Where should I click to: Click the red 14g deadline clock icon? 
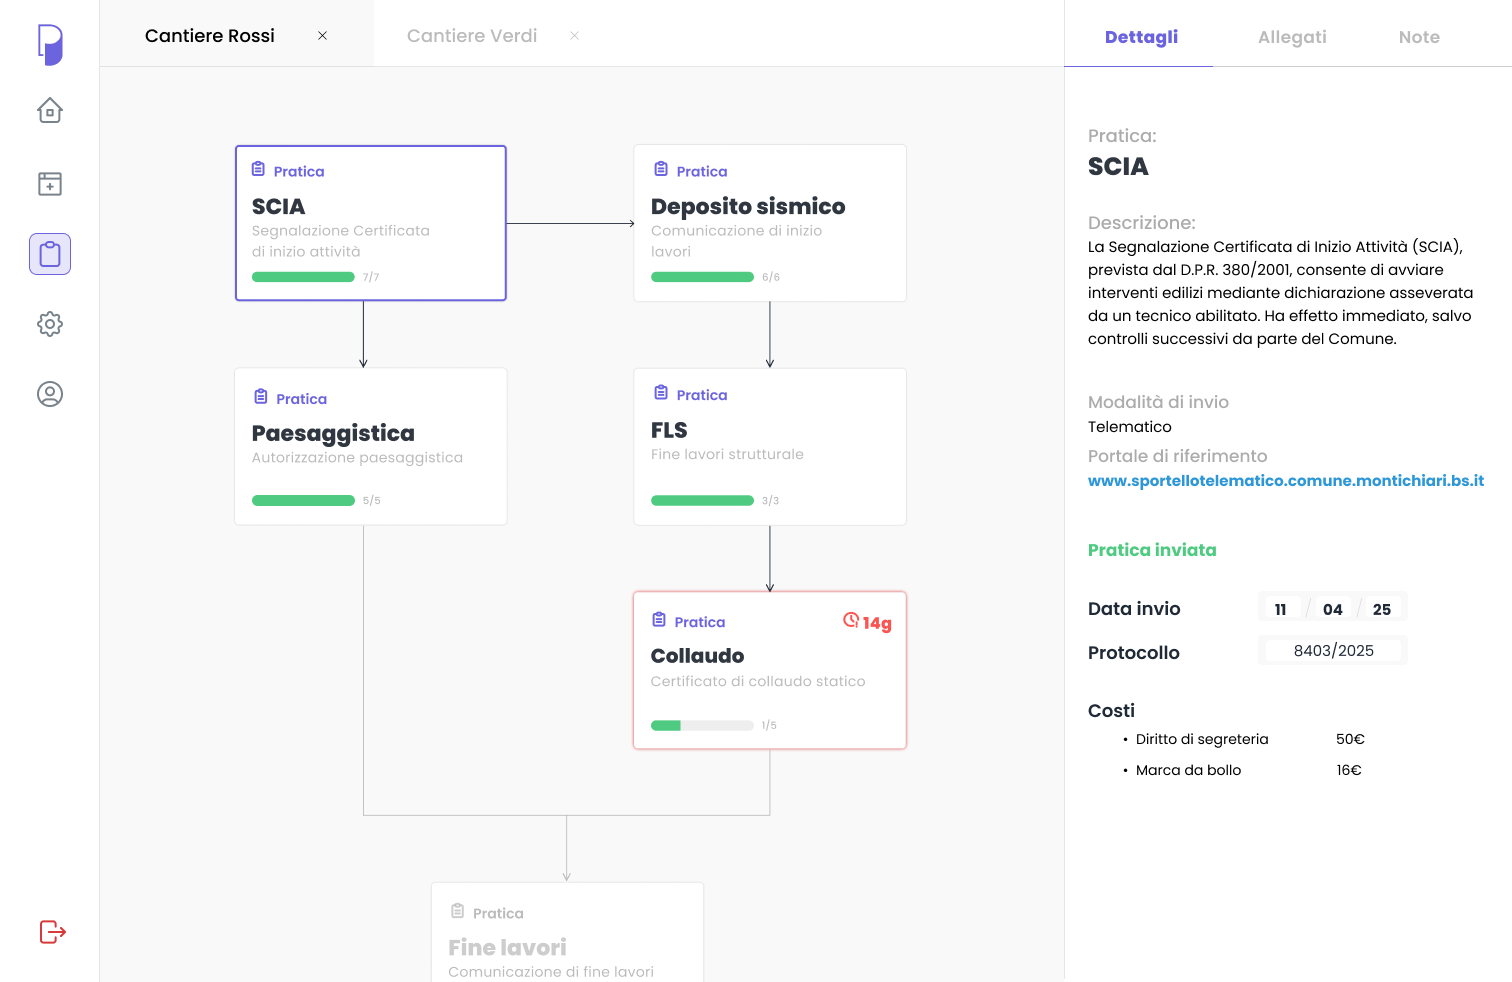point(851,620)
